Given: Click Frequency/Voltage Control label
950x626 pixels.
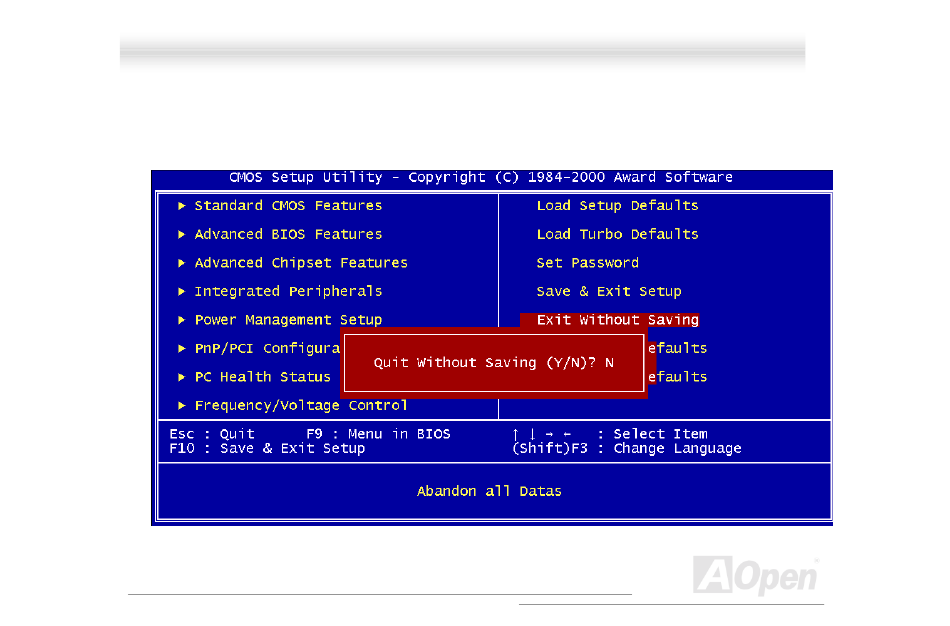Looking at the screenshot, I should pos(301,405).
